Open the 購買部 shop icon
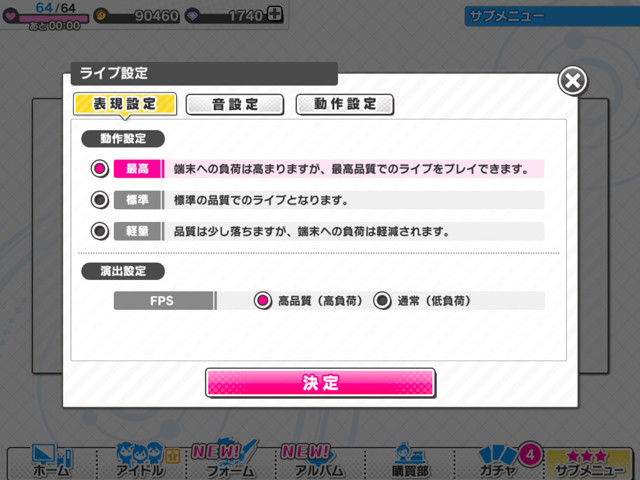 pyautogui.click(x=410, y=462)
